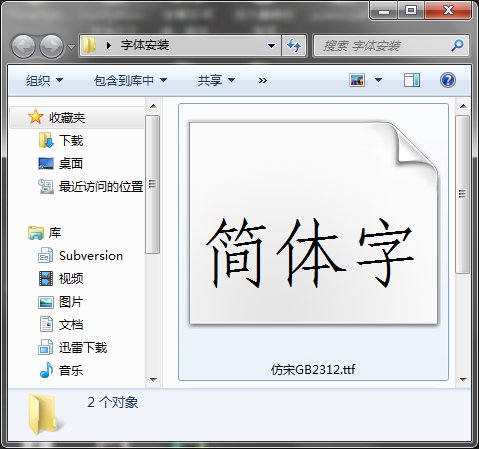Open view options dropdown arrow
479x449 pixels.
[378, 80]
